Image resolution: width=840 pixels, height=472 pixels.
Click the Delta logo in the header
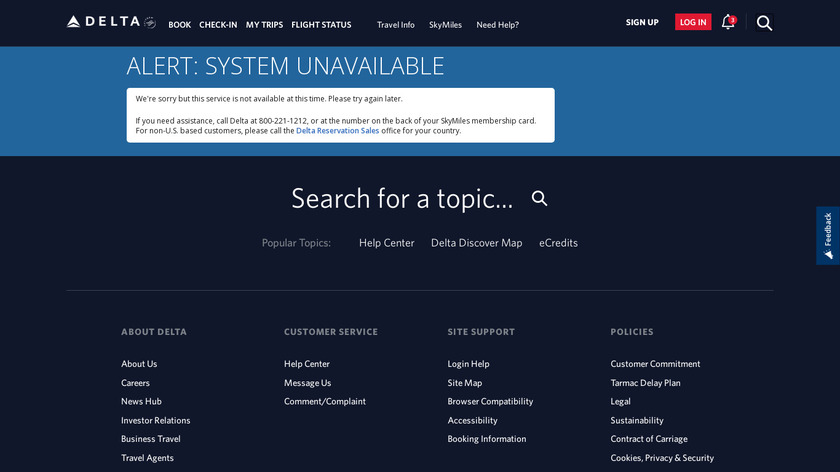click(111, 22)
